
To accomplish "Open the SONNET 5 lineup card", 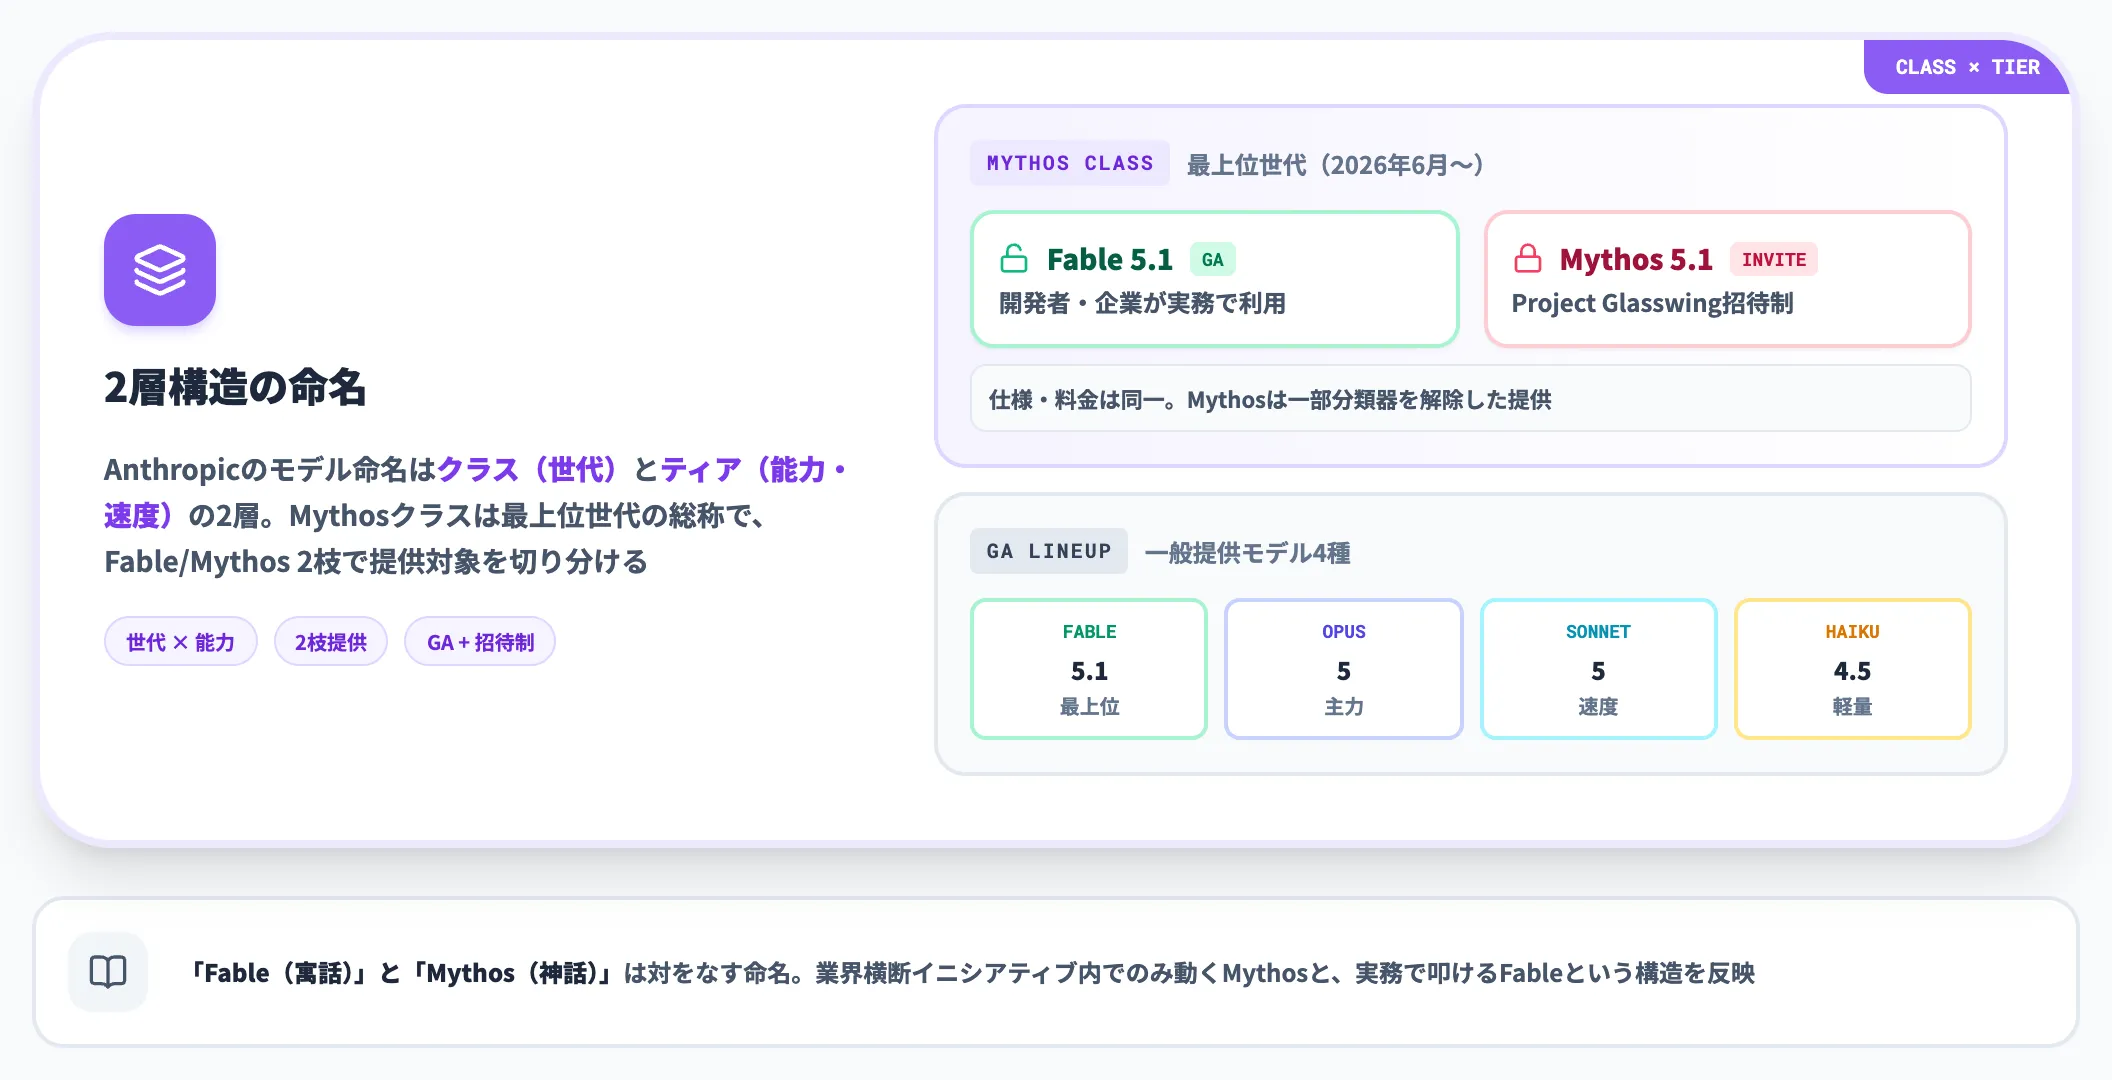I will point(1598,669).
